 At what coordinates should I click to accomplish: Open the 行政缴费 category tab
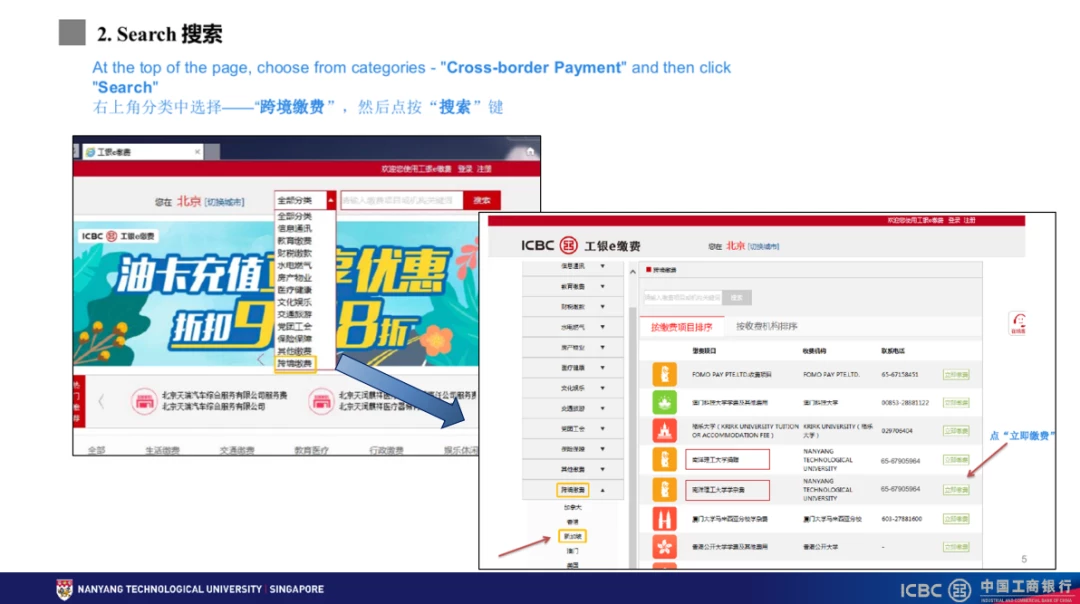[386, 450]
